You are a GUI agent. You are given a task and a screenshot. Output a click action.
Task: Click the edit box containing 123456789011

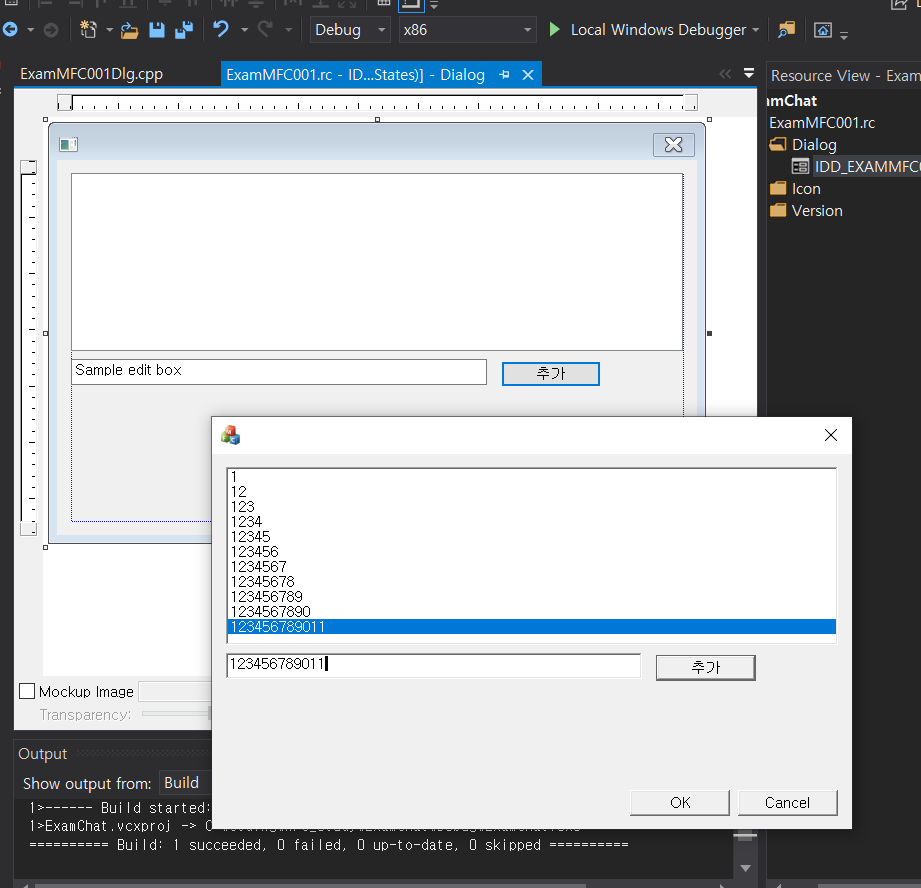pyautogui.click(x=433, y=665)
